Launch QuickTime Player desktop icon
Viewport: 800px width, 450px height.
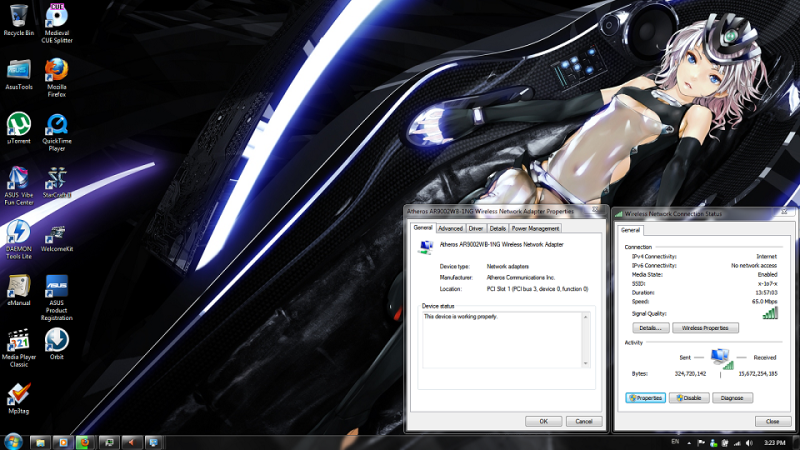pyautogui.click(x=56, y=126)
